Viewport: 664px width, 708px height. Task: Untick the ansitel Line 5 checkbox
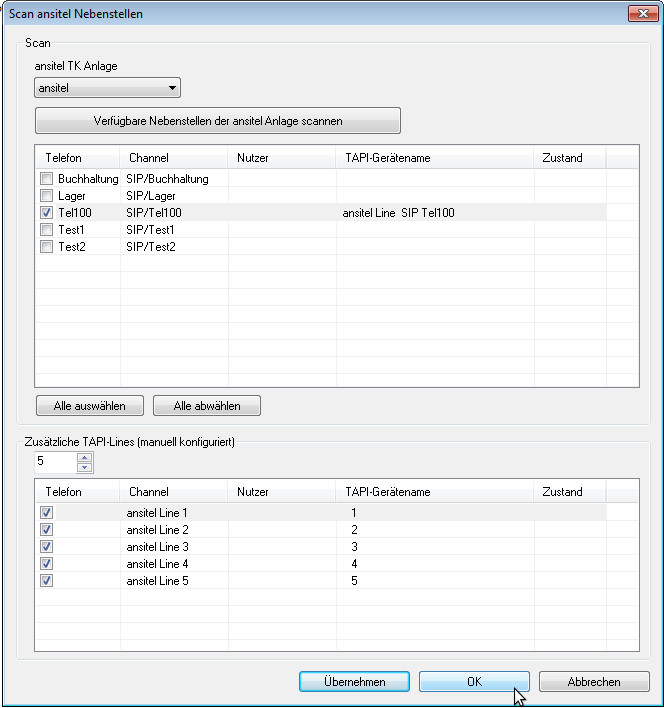[x=46, y=581]
